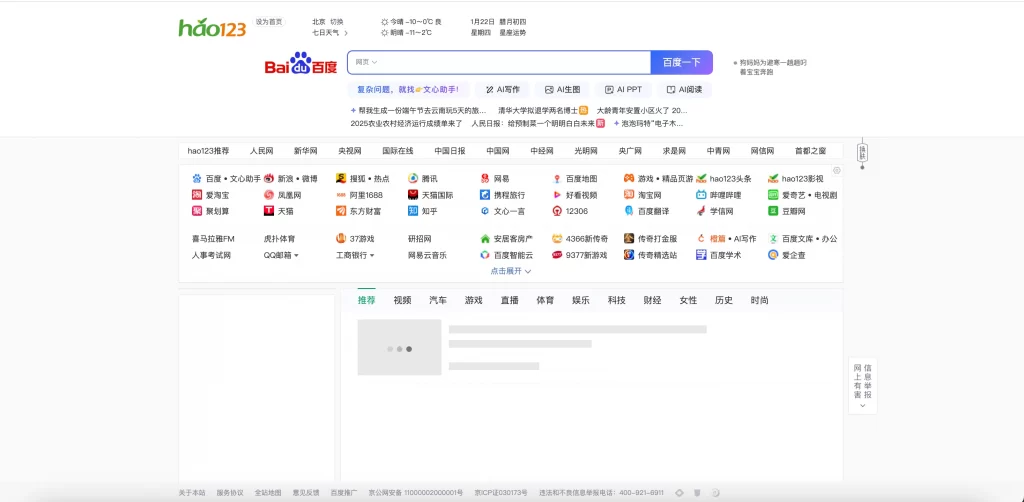
Task: Open the AI PPT tool button
Action: [623, 89]
